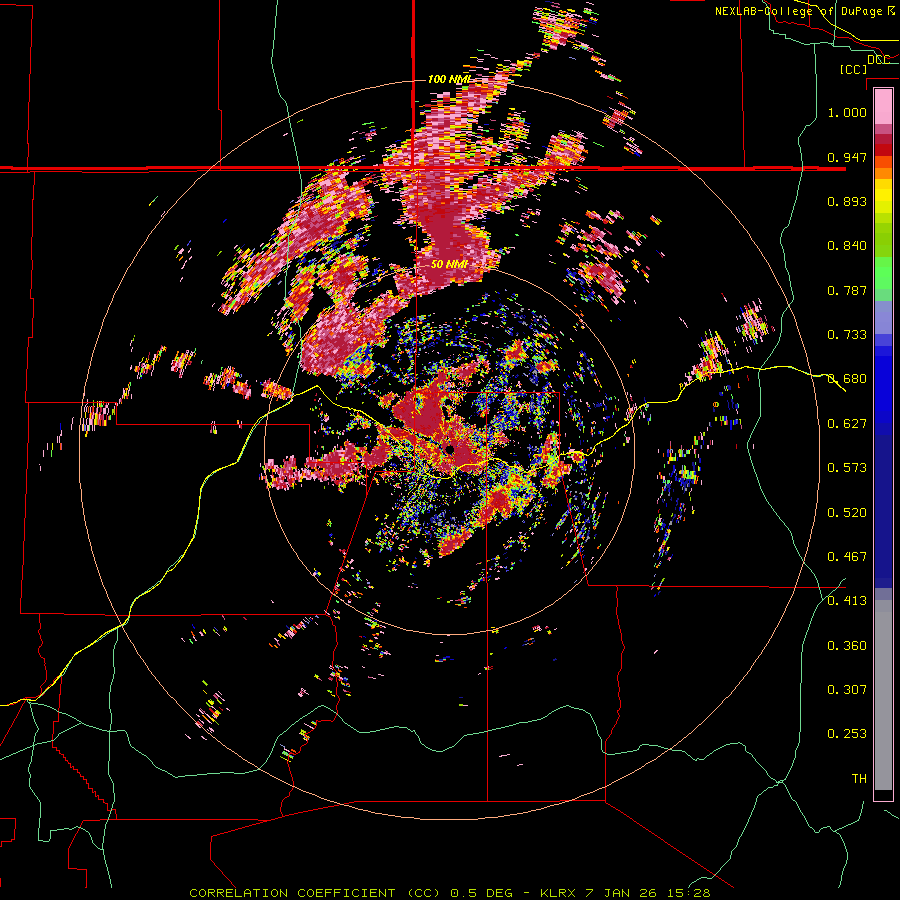
Task: Click the 50 NMI range ring label
Action: [449, 264]
